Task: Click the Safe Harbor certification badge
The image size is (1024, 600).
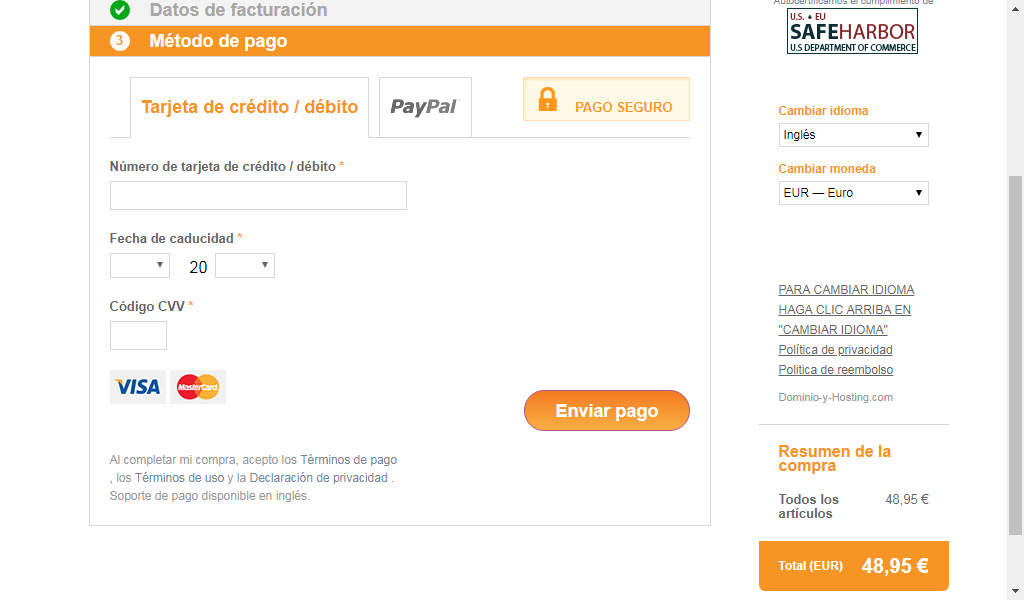Action: [852, 31]
